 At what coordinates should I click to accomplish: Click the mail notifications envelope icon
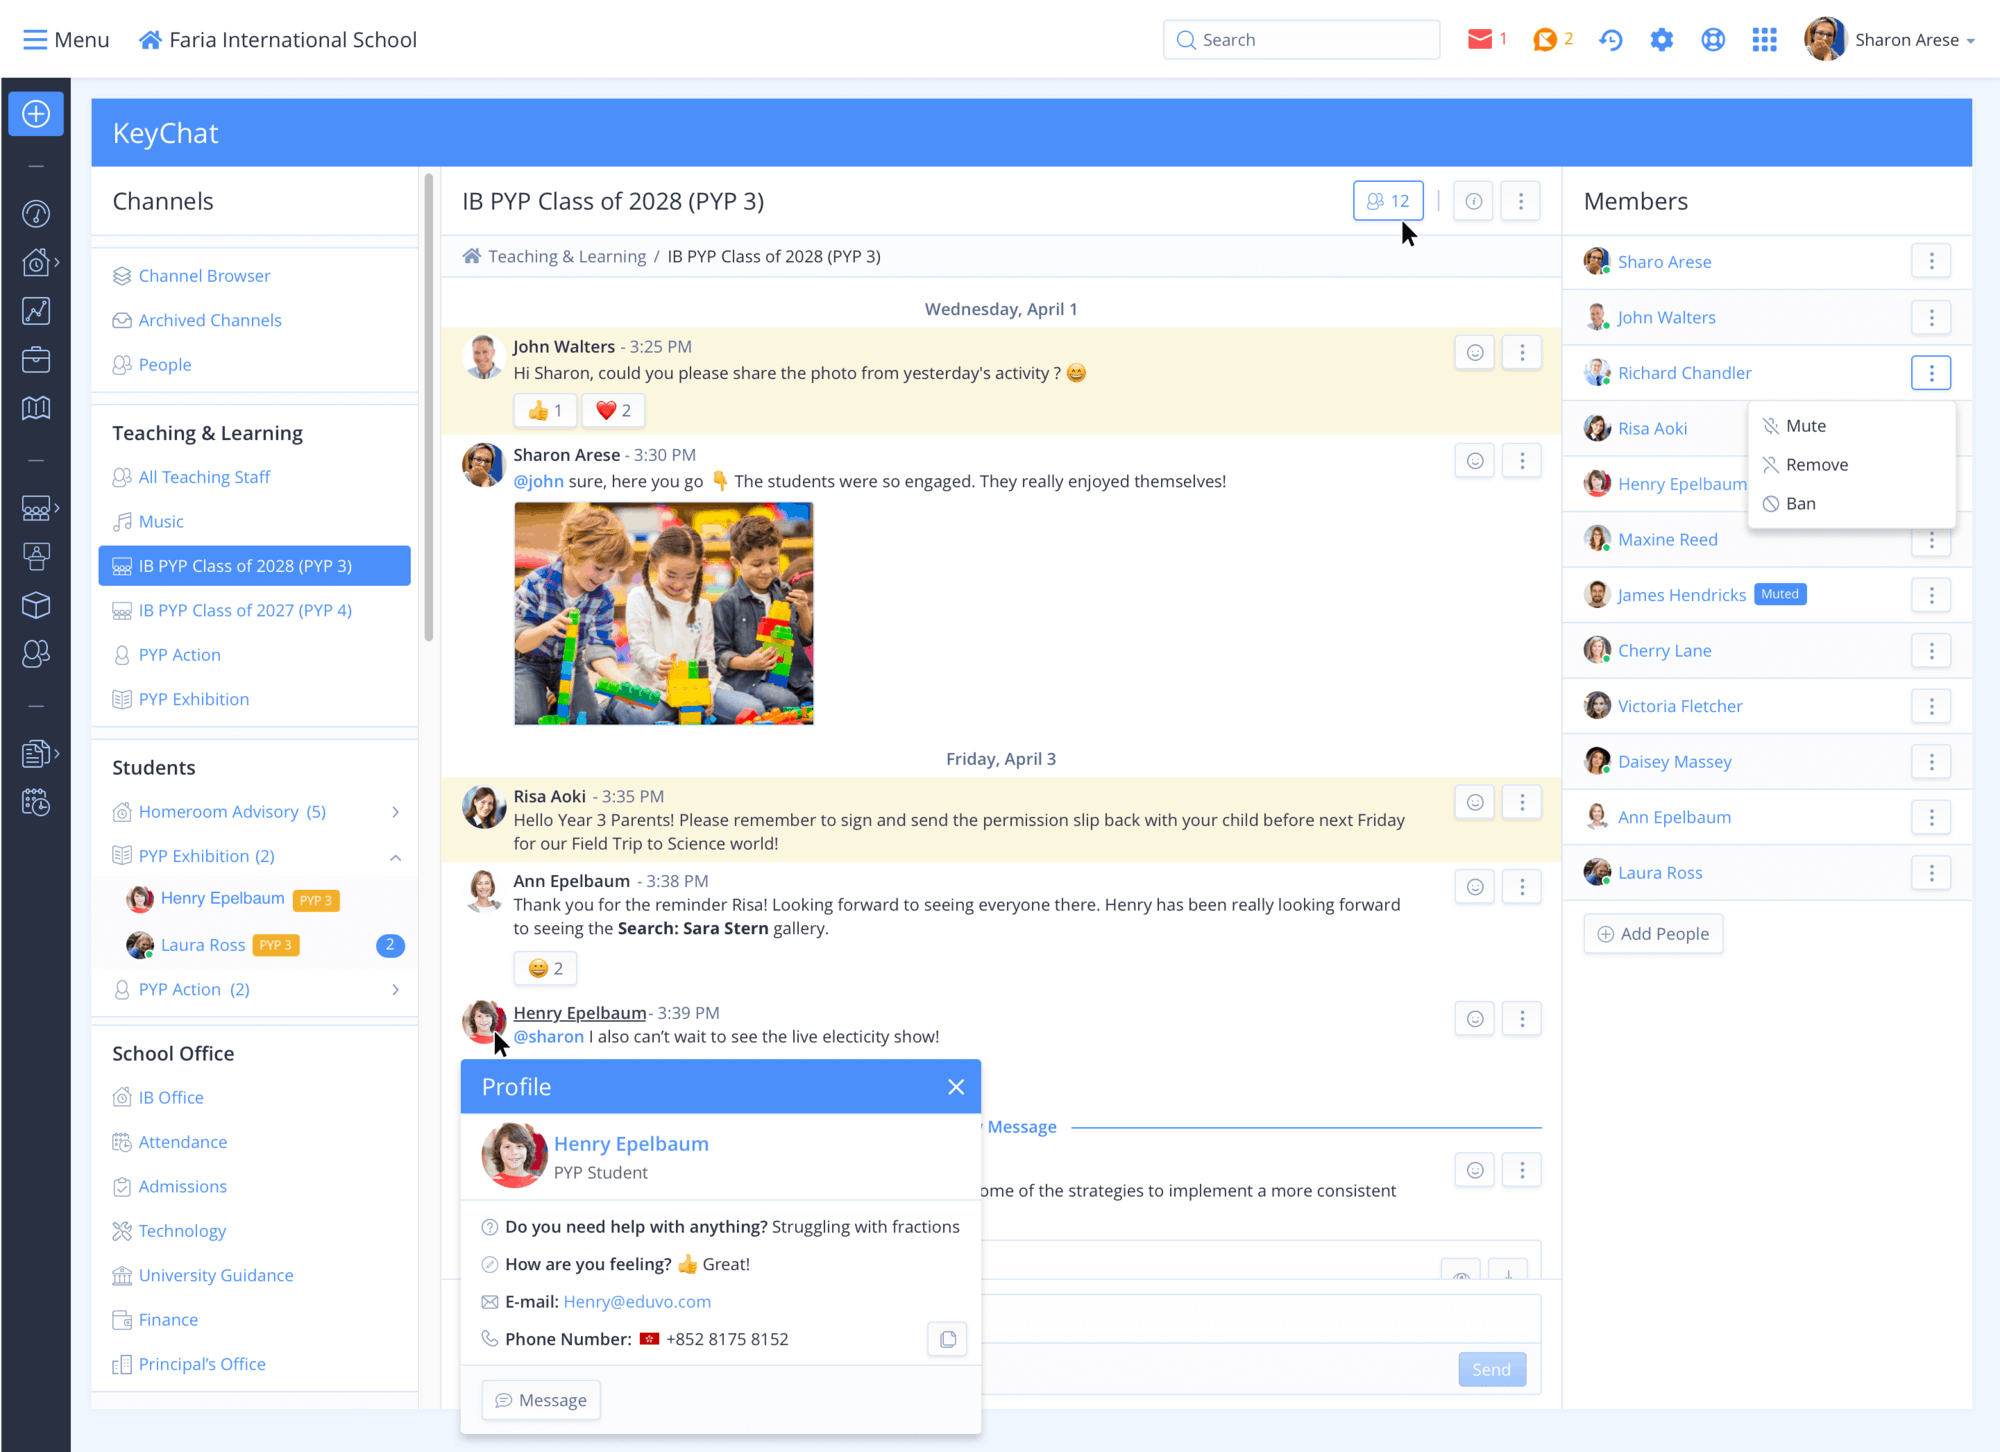1479,39
